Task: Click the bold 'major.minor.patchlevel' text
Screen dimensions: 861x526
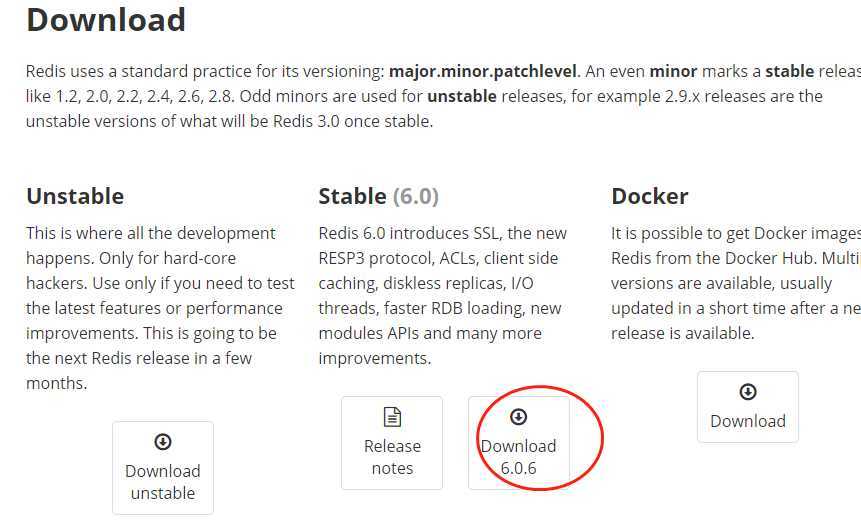Action: 483,71
